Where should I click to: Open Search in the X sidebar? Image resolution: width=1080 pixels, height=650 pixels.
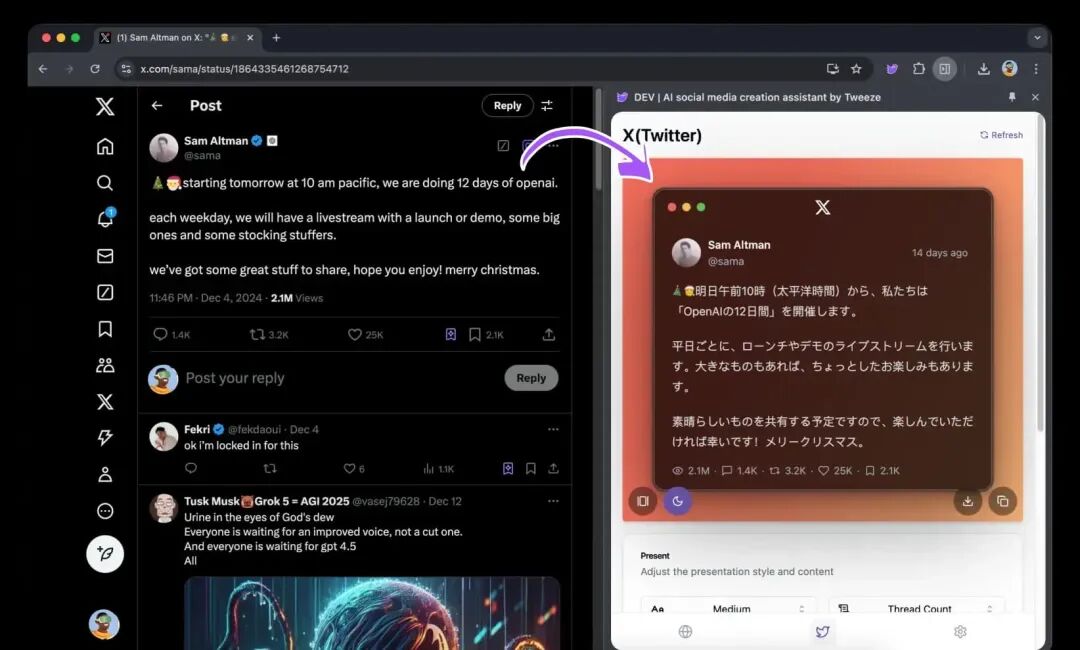(105, 182)
